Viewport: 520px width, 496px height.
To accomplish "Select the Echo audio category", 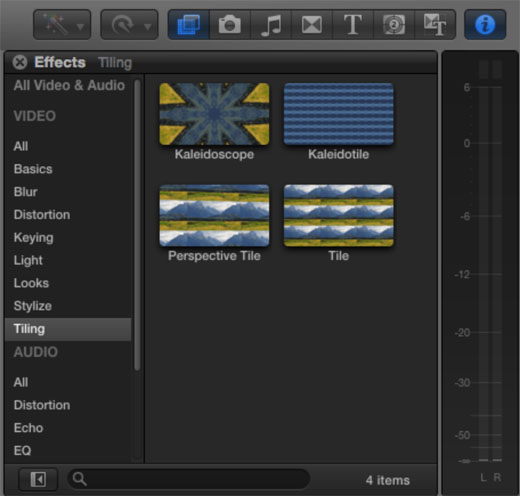I will pyautogui.click(x=28, y=428).
